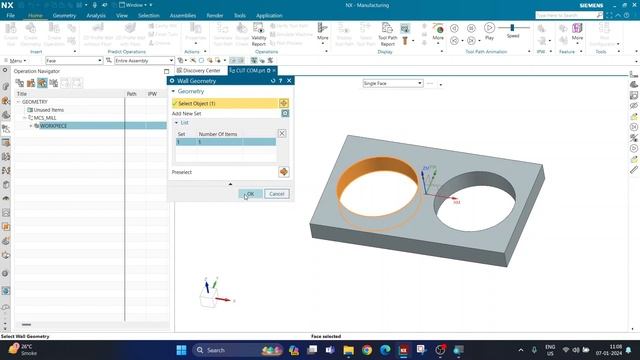Click the command search input field
This screenshot has height=360, width=640.
(566, 15)
